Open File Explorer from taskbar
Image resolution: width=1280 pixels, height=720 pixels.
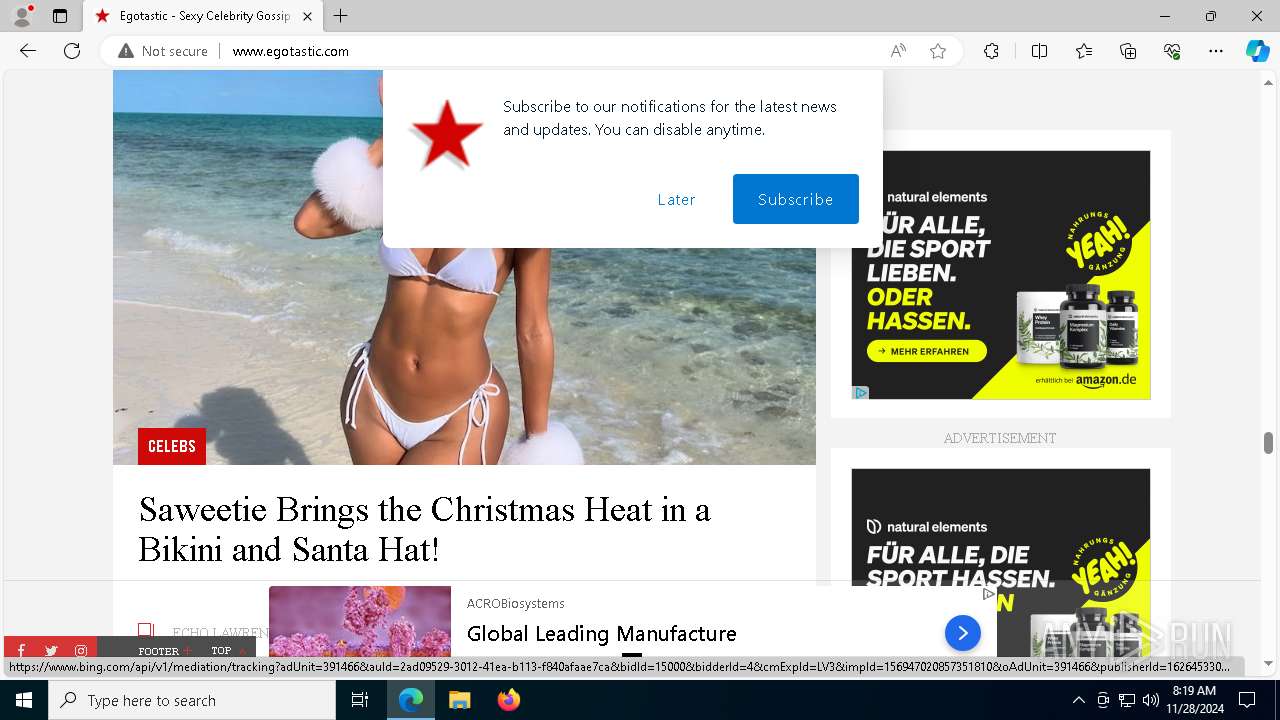(459, 700)
